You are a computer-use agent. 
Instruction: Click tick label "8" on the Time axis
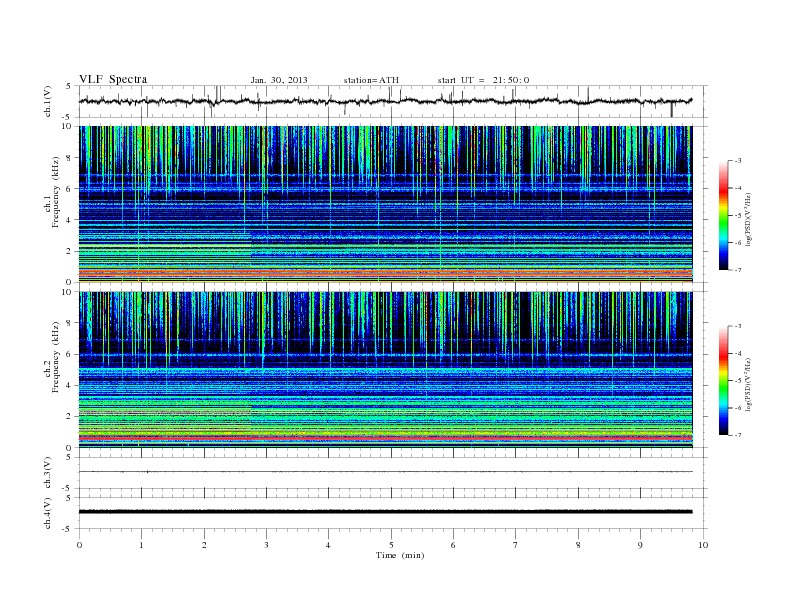pyautogui.click(x=578, y=545)
